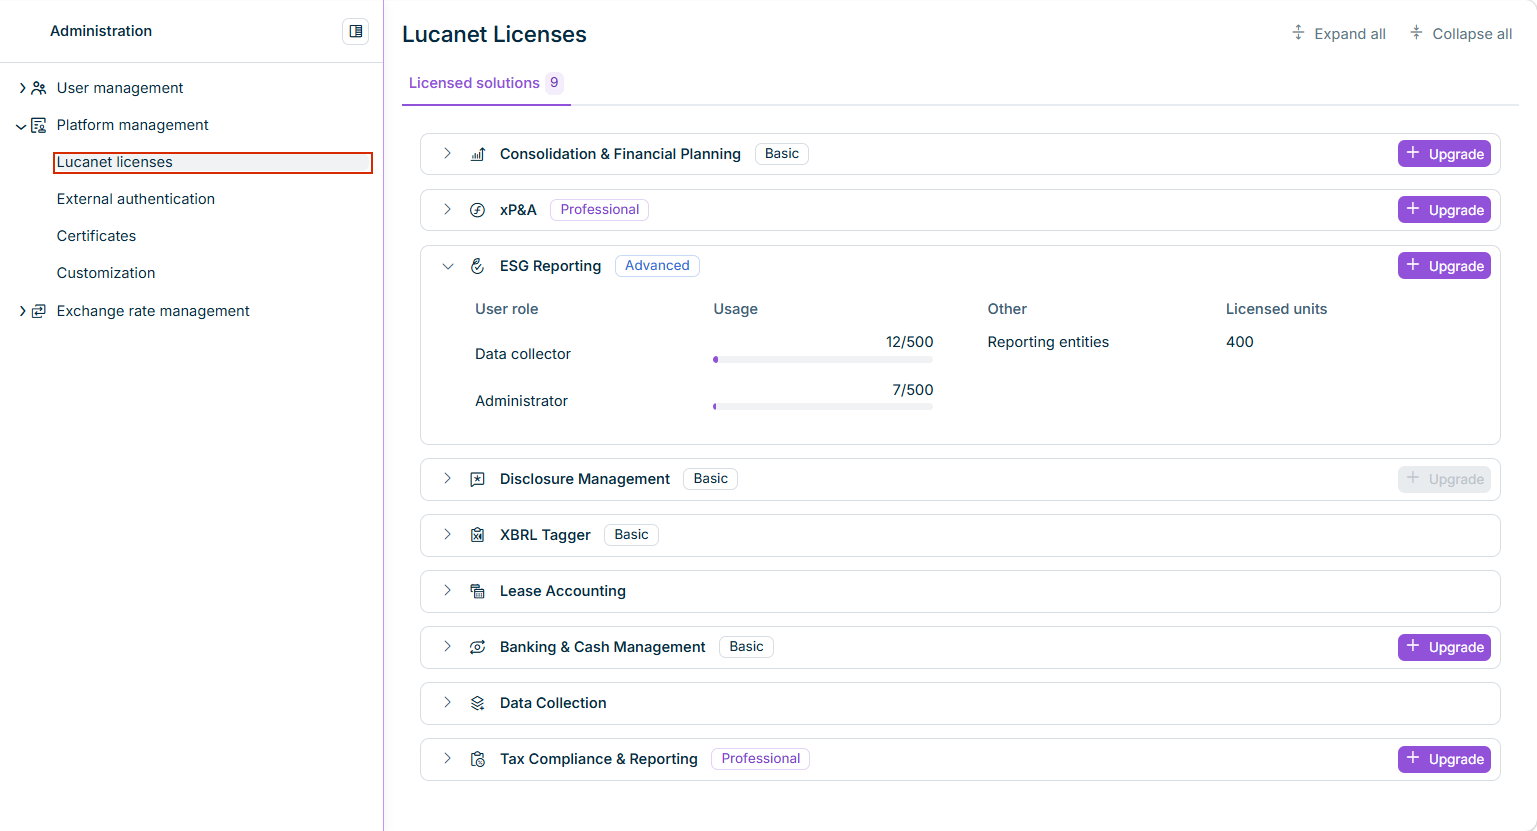This screenshot has height=831, width=1537.
Task: Click the Banking & Cash Management icon
Action: coord(478,647)
